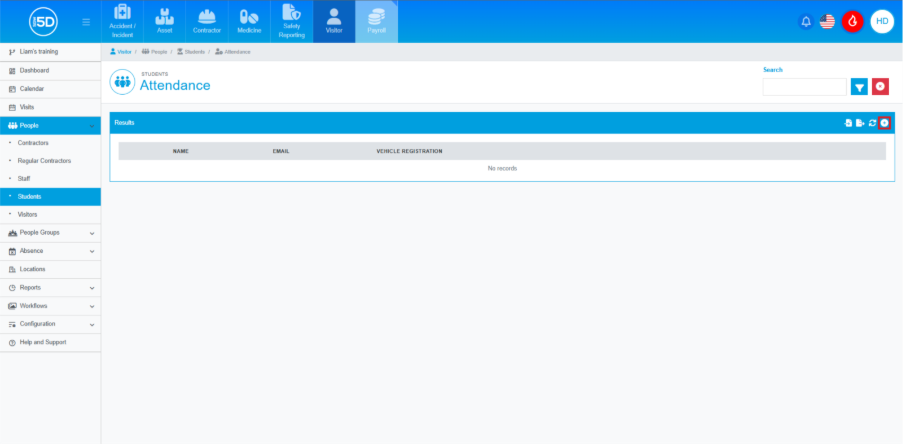Open the Contractor module
This screenshot has width=903, height=444.
tap(207, 21)
